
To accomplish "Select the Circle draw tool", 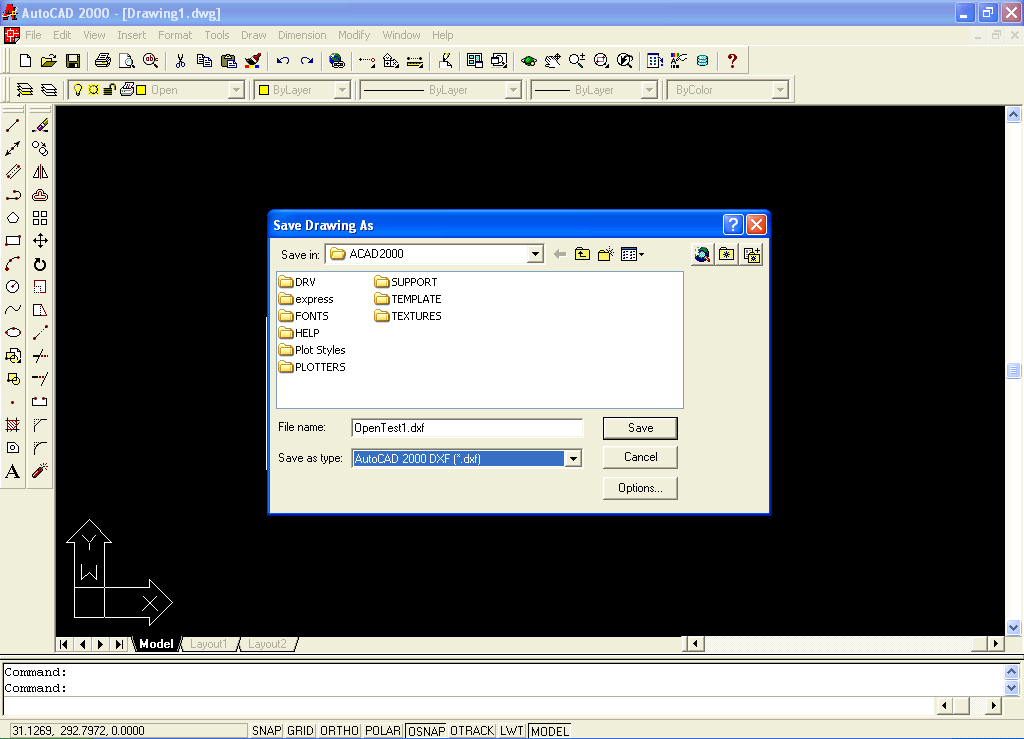I will (x=12, y=287).
